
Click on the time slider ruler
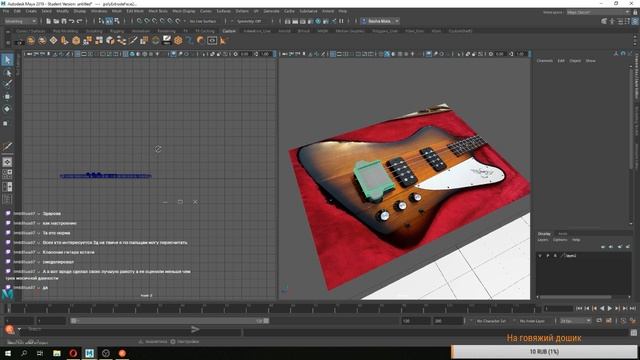click(272, 309)
